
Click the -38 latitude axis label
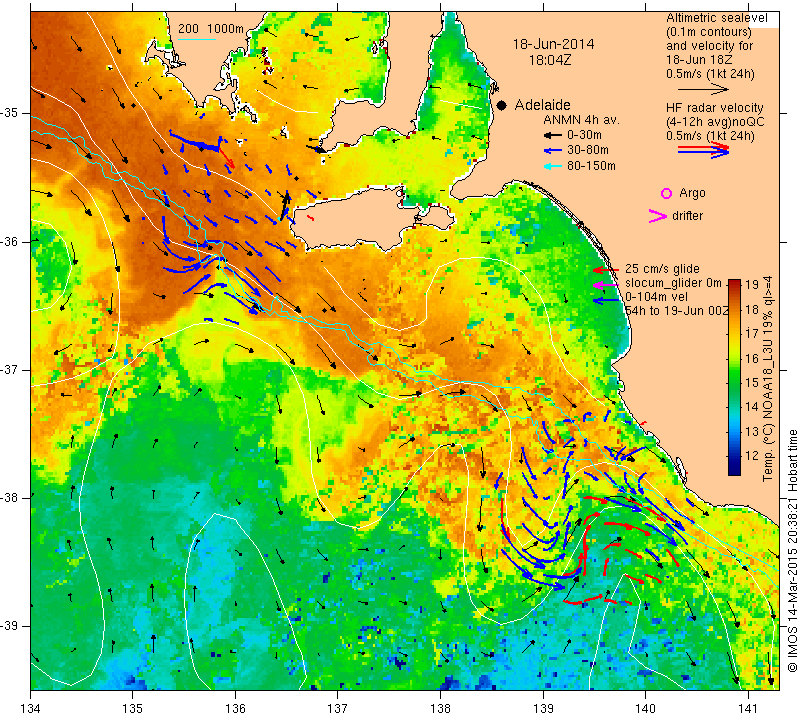point(9,498)
